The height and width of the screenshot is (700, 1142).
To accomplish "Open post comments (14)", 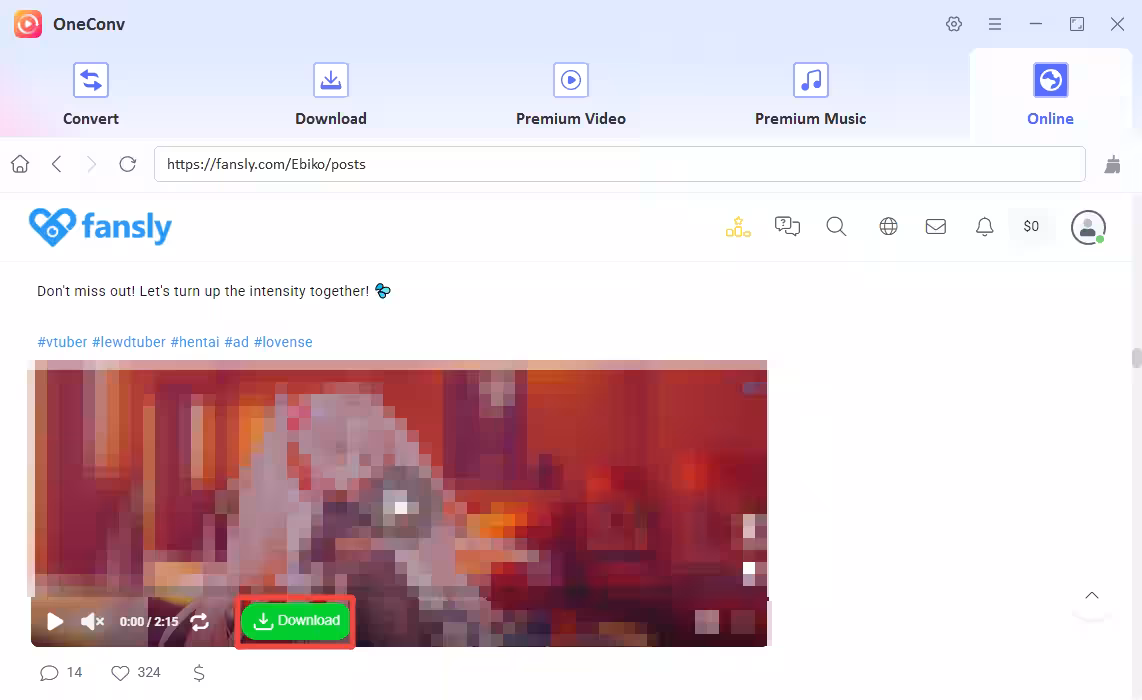I will point(61,673).
